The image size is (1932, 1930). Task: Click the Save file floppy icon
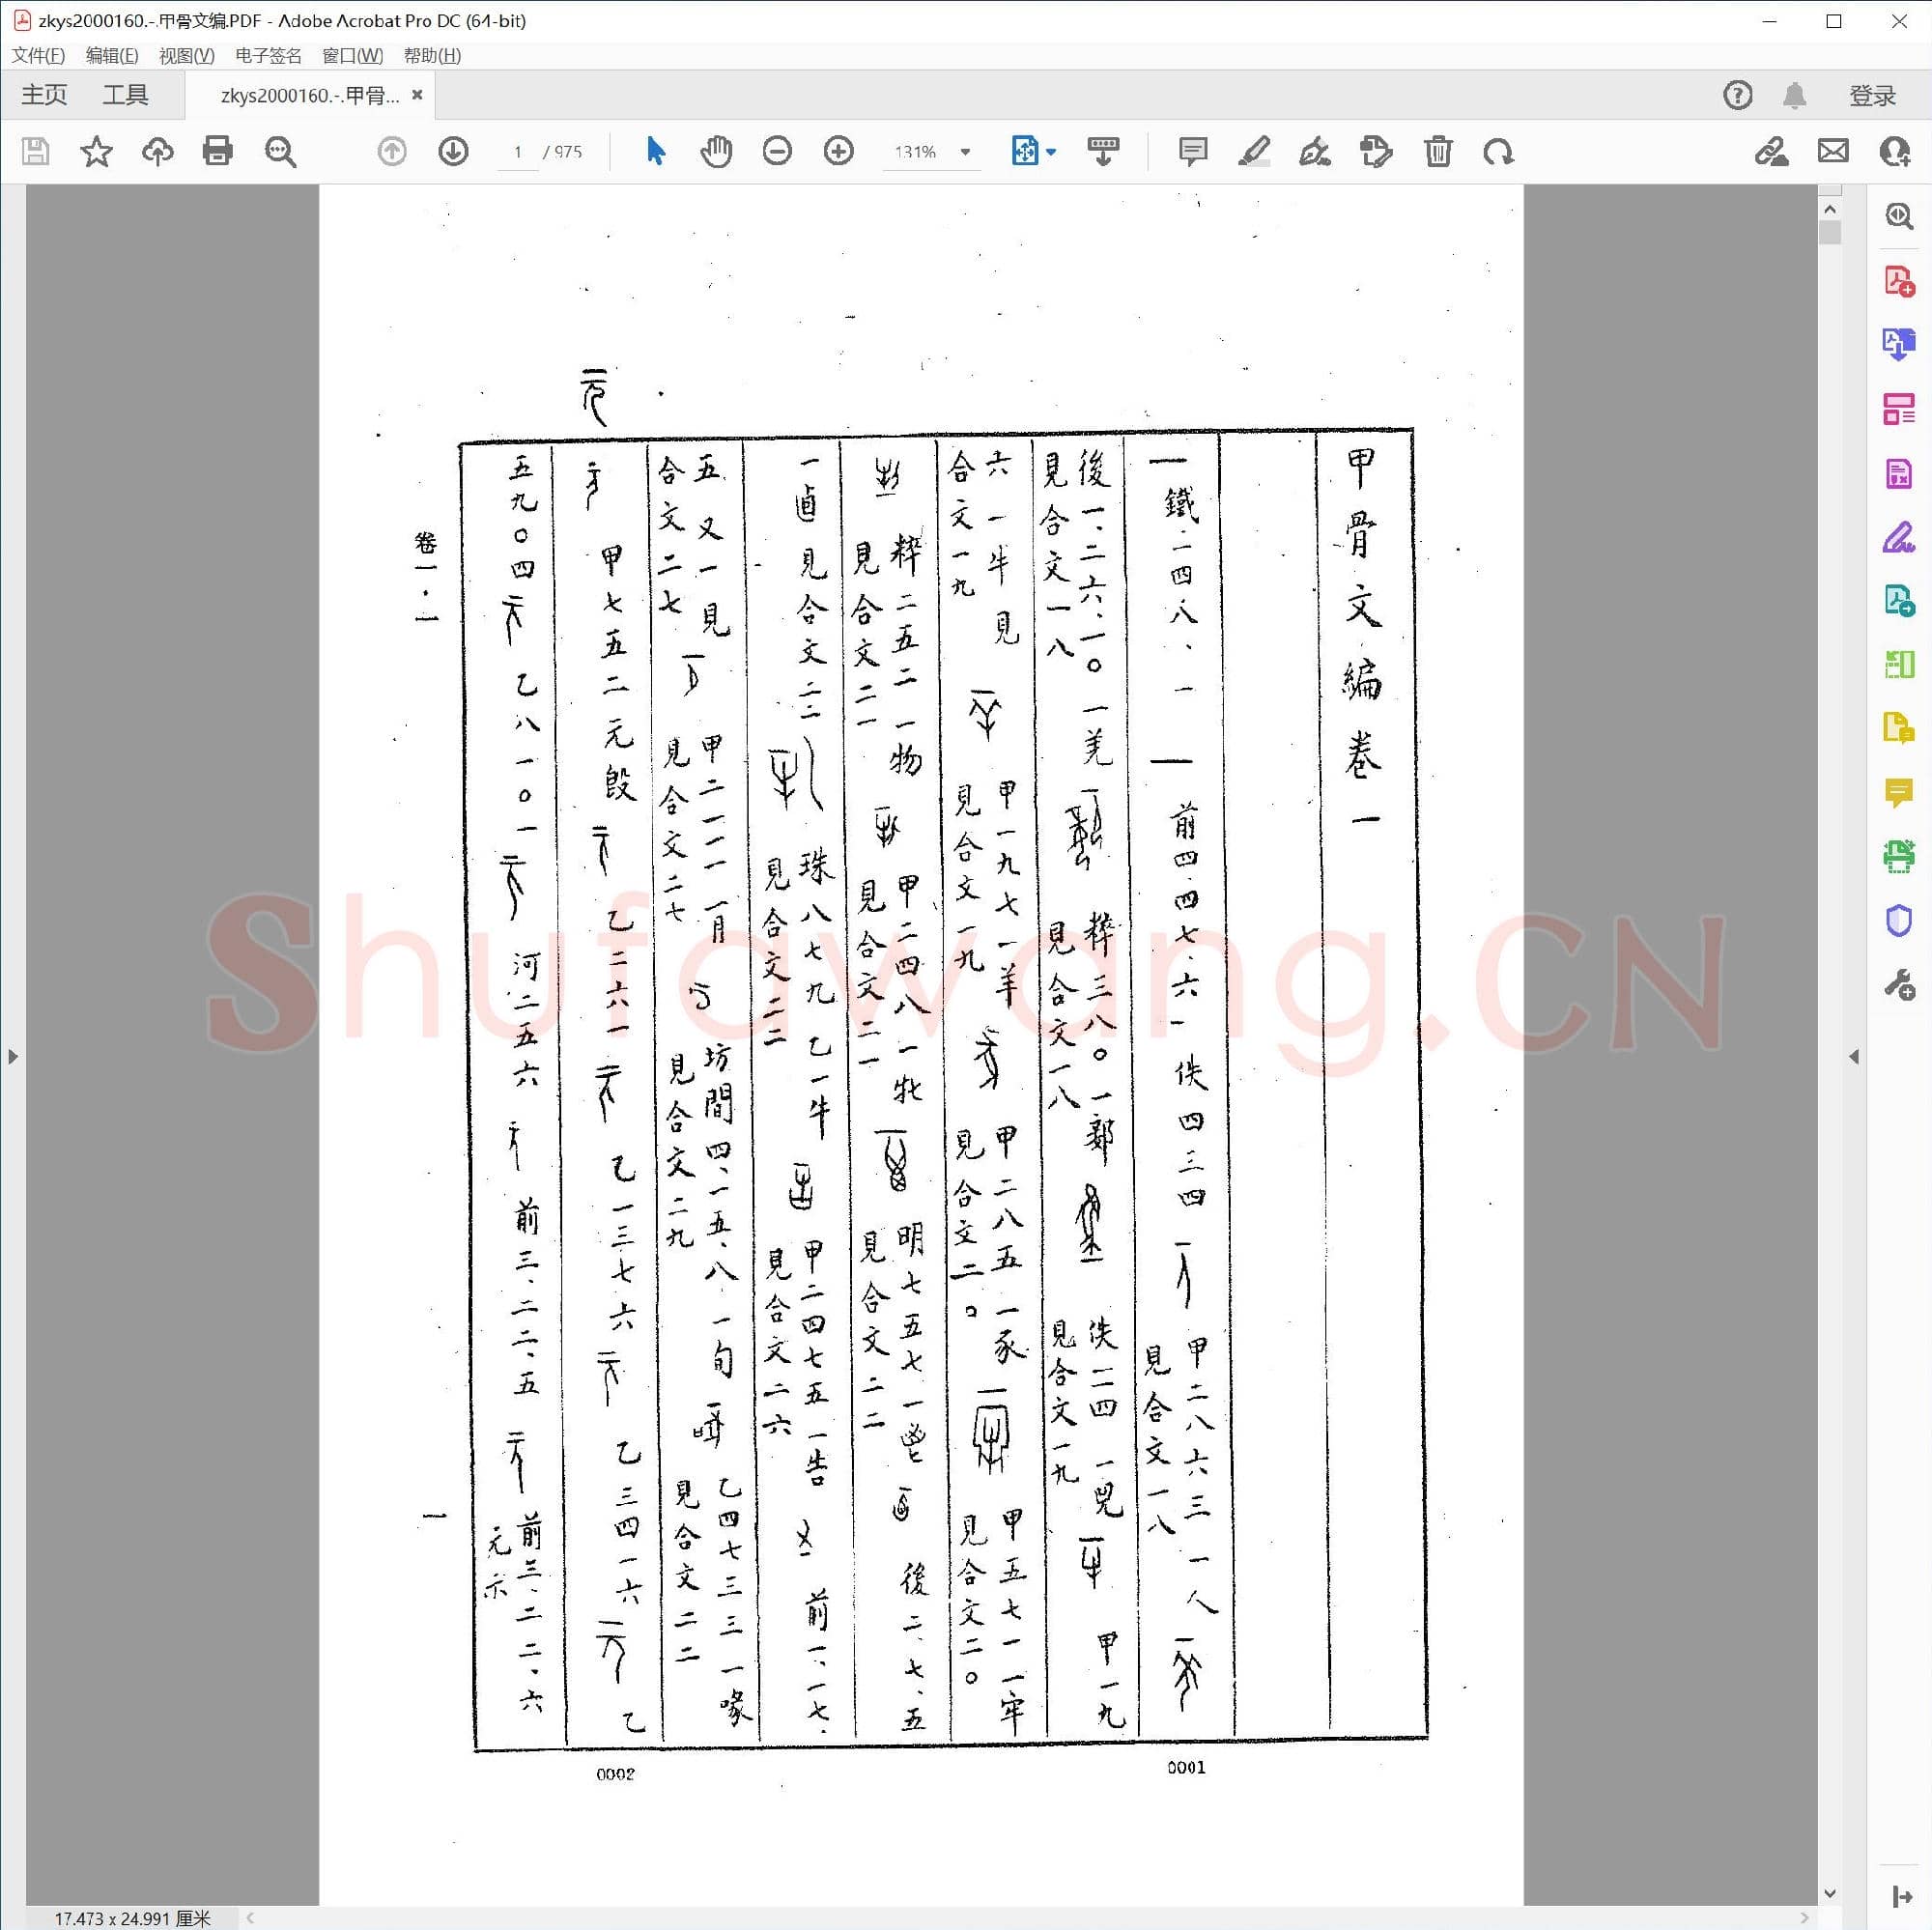(36, 152)
